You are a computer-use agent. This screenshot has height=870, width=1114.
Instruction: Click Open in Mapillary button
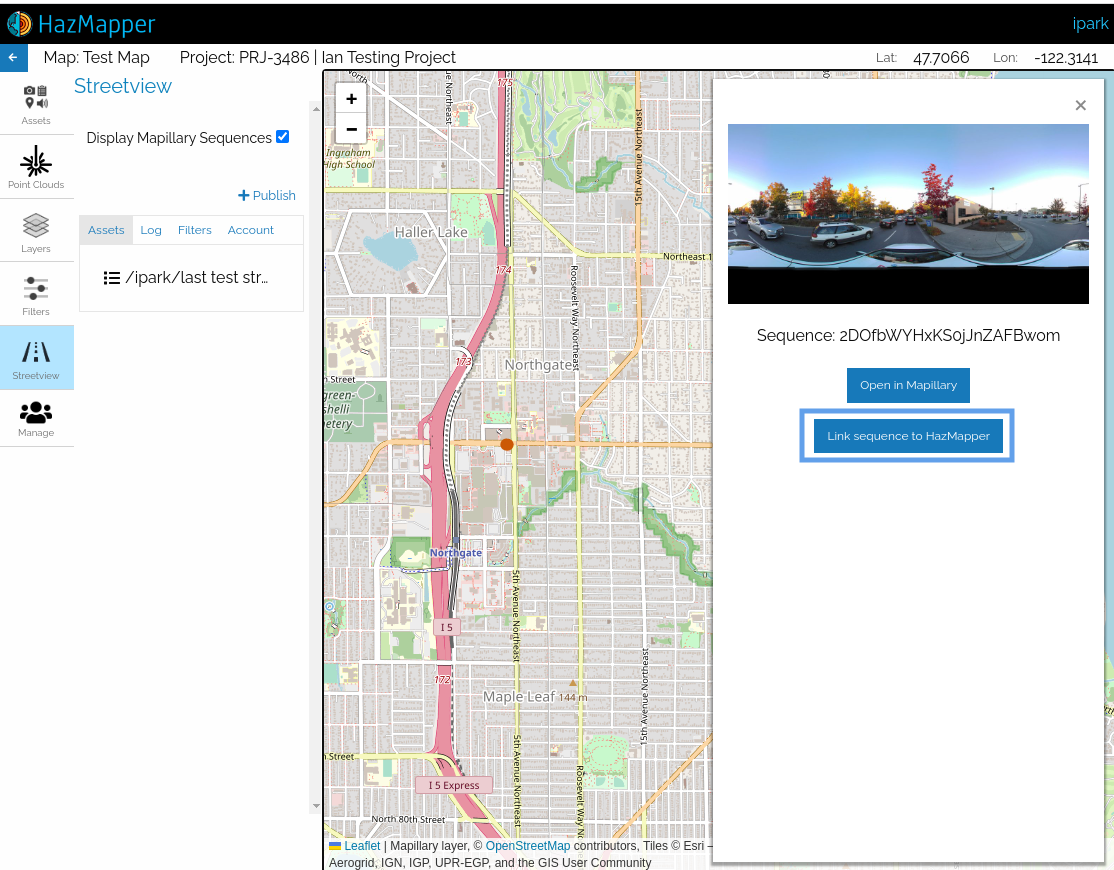coord(908,385)
